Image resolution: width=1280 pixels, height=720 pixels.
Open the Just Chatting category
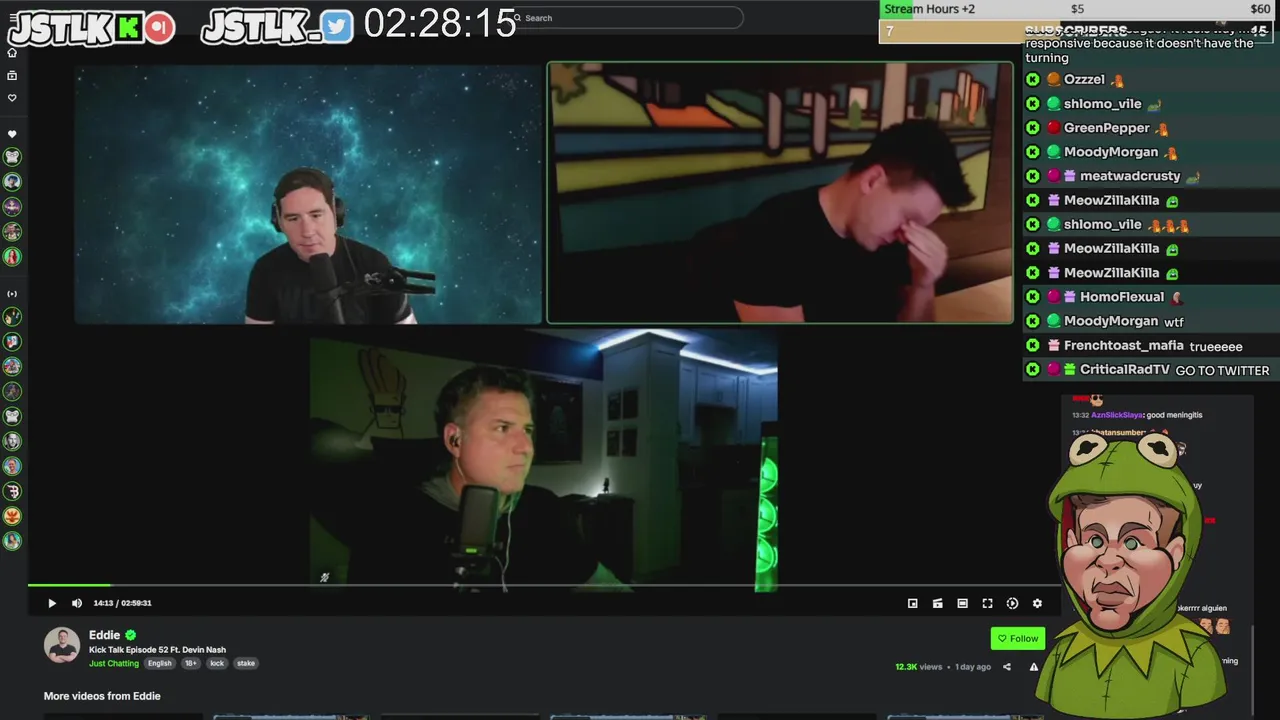tap(114, 663)
